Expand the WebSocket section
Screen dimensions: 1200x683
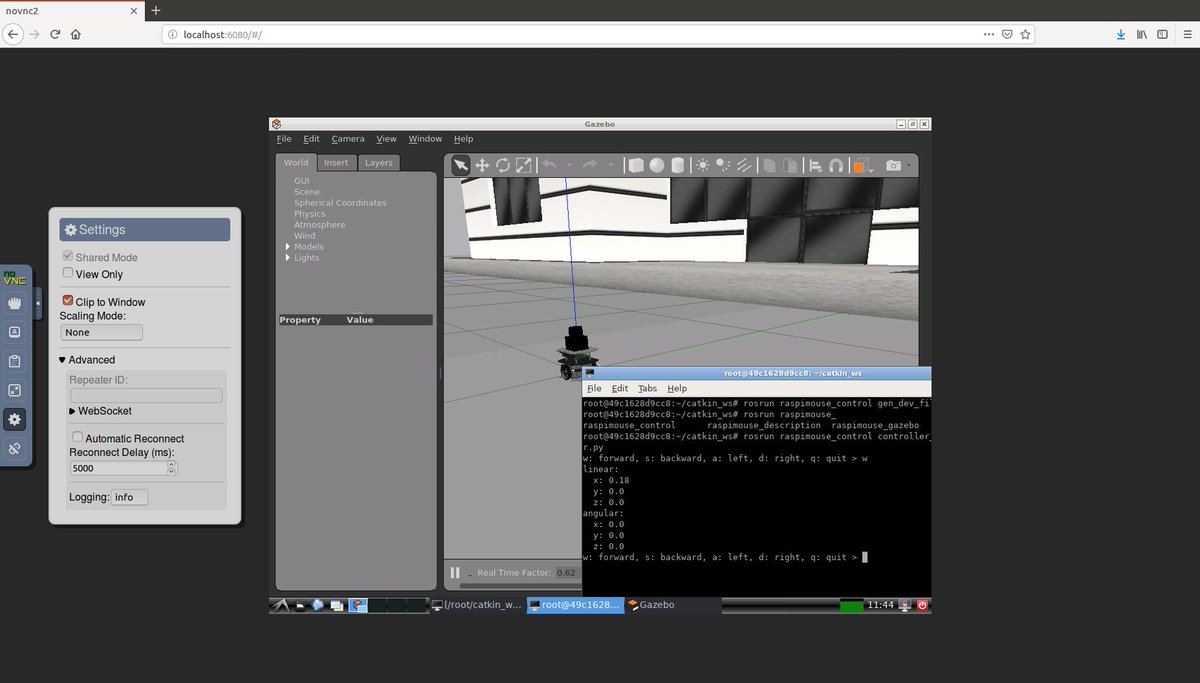click(100, 411)
